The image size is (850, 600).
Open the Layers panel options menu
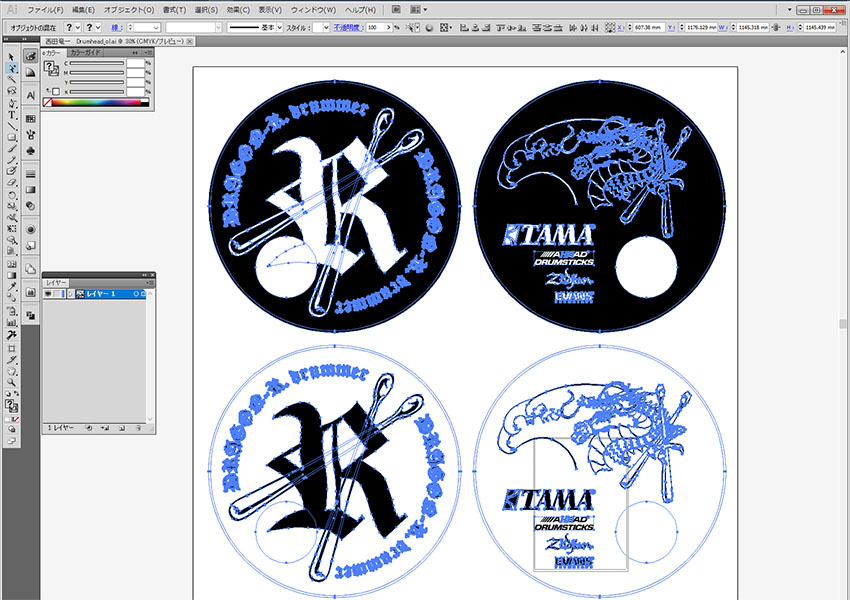(150, 283)
